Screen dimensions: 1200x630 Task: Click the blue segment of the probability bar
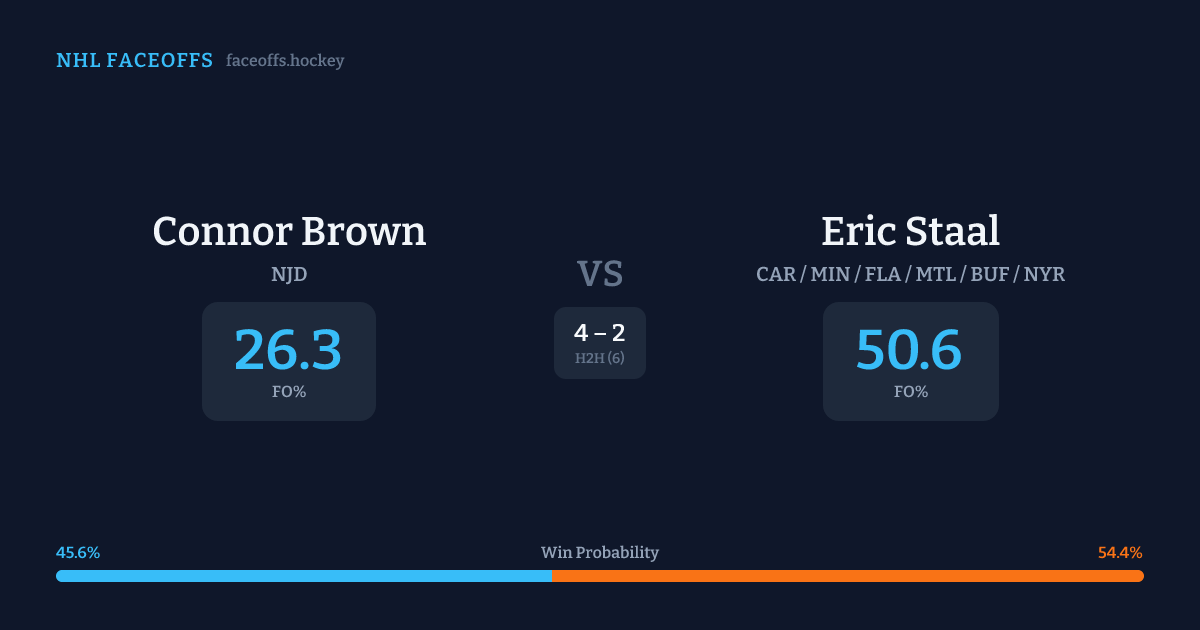303,576
